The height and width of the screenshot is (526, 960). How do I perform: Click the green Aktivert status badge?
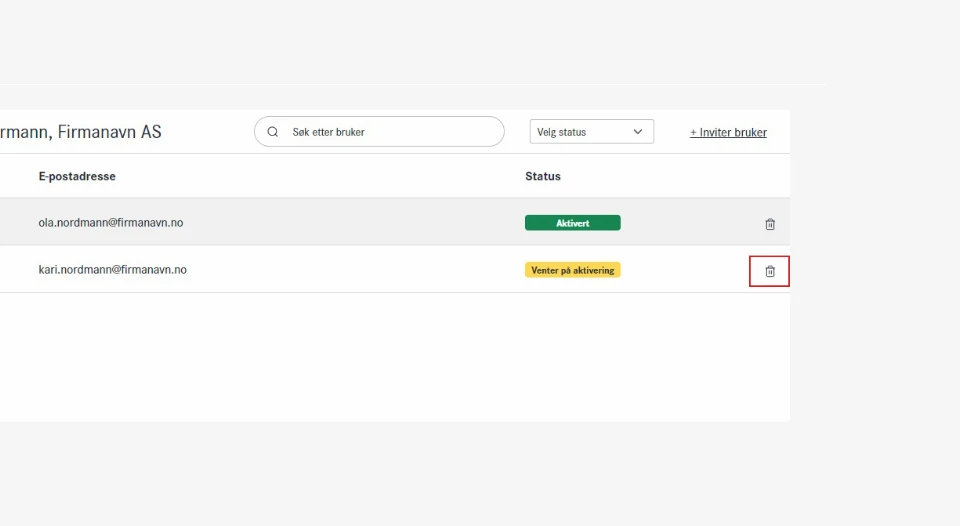click(x=572, y=223)
